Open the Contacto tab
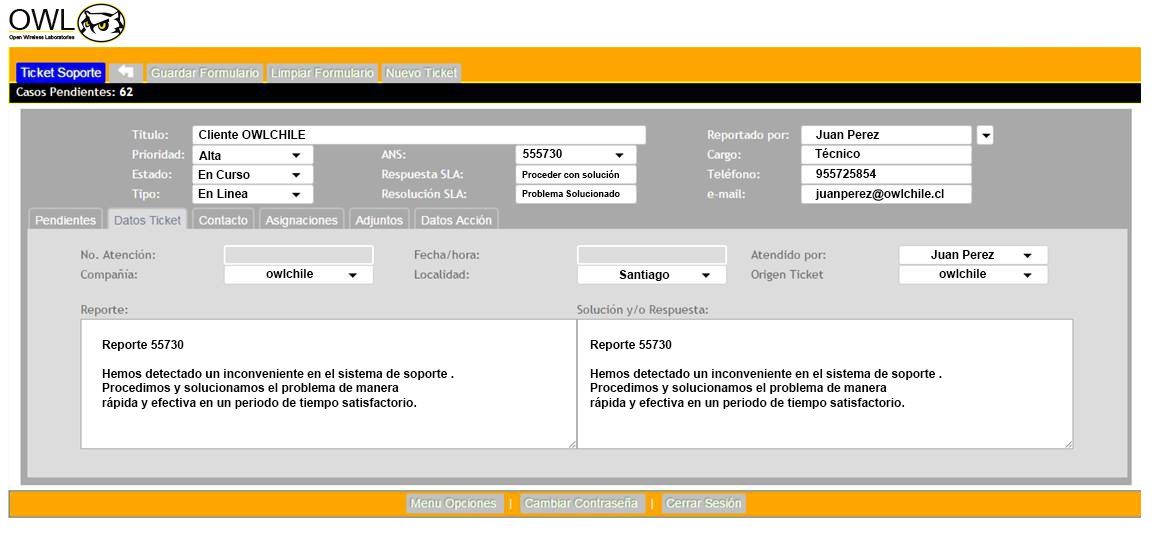This screenshot has height=546, width=1154. coord(224,220)
